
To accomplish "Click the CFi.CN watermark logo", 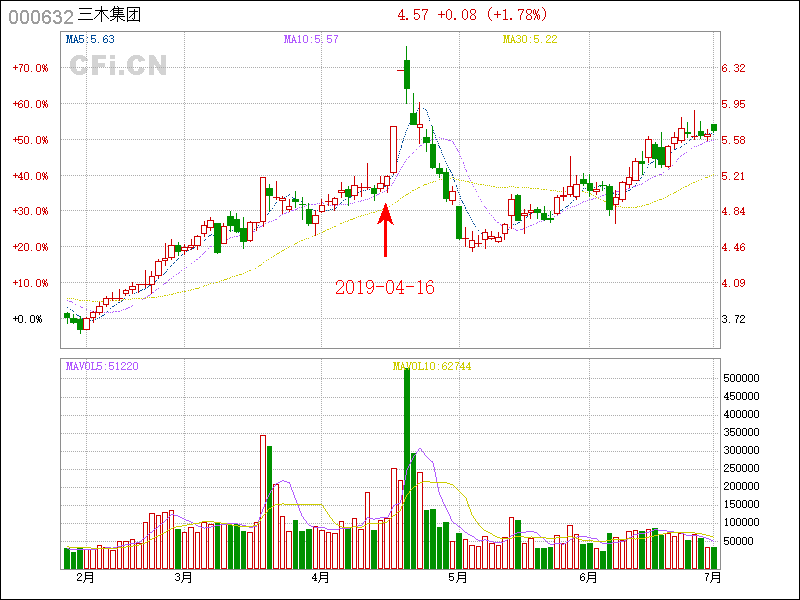I will (118, 66).
